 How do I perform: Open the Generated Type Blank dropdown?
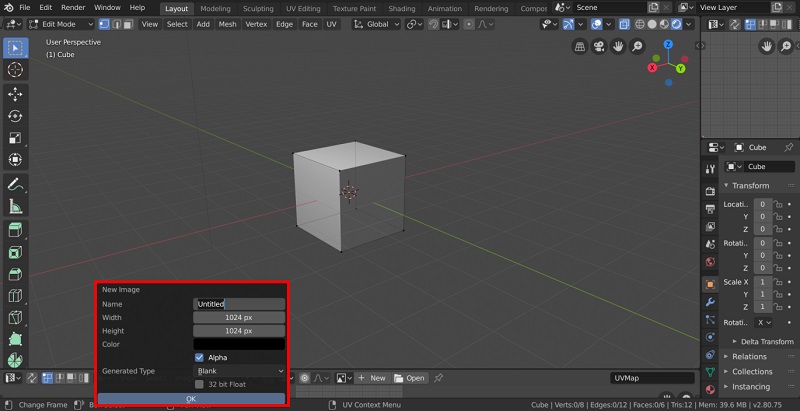point(239,371)
